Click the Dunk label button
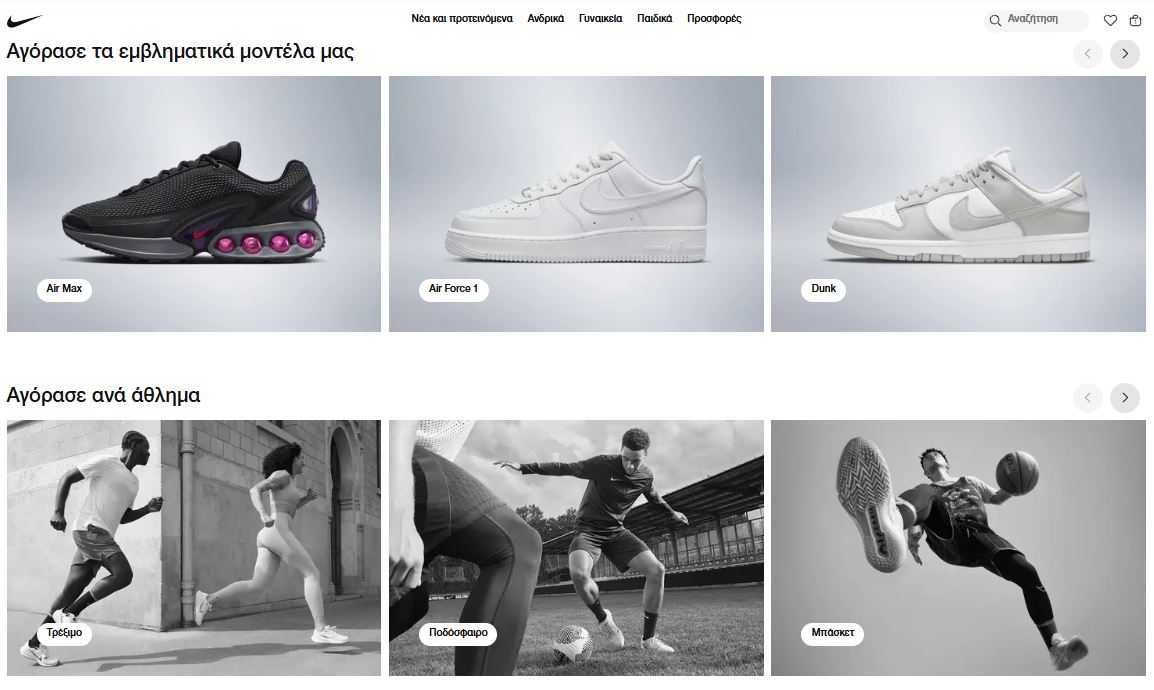 [824, 289]
